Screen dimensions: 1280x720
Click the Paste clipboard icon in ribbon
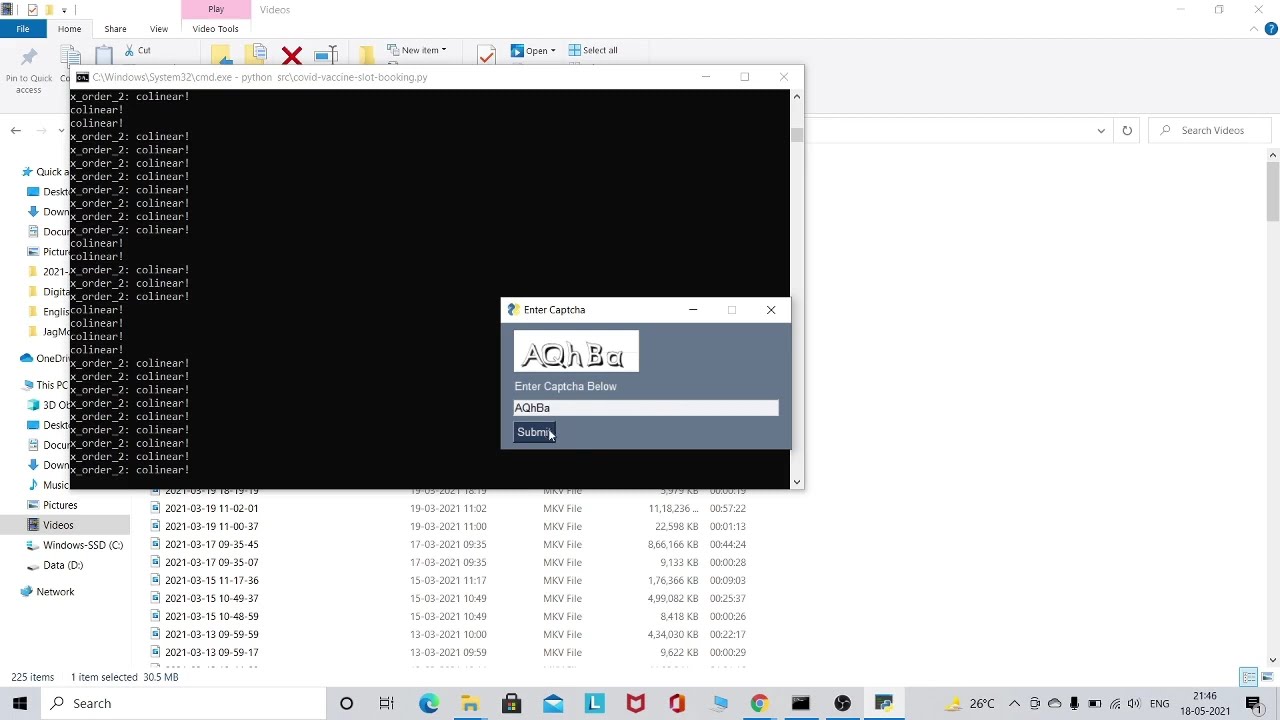click(x=104, y=55)
